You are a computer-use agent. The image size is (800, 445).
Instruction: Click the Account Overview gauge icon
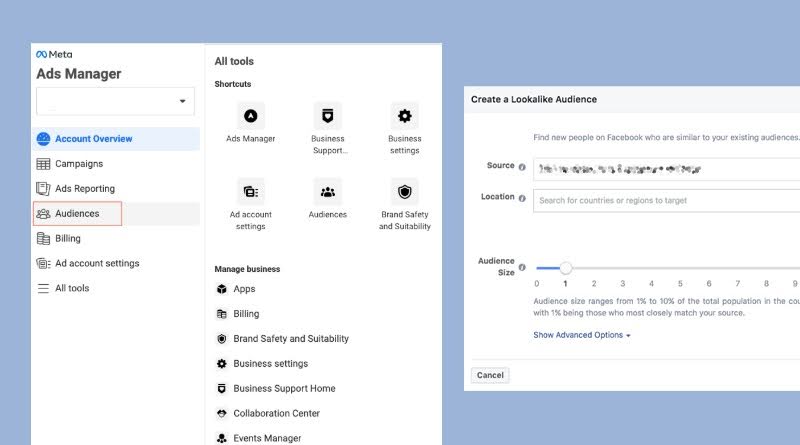[x=43, y=139]
